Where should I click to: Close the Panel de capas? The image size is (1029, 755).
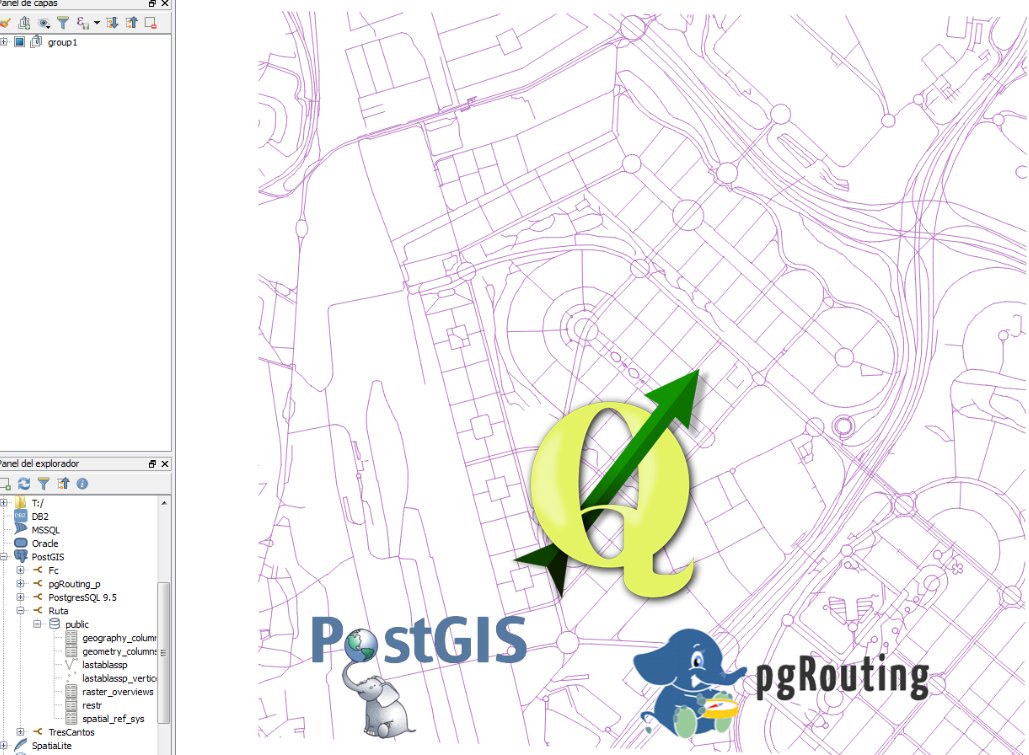click(165, 3)
